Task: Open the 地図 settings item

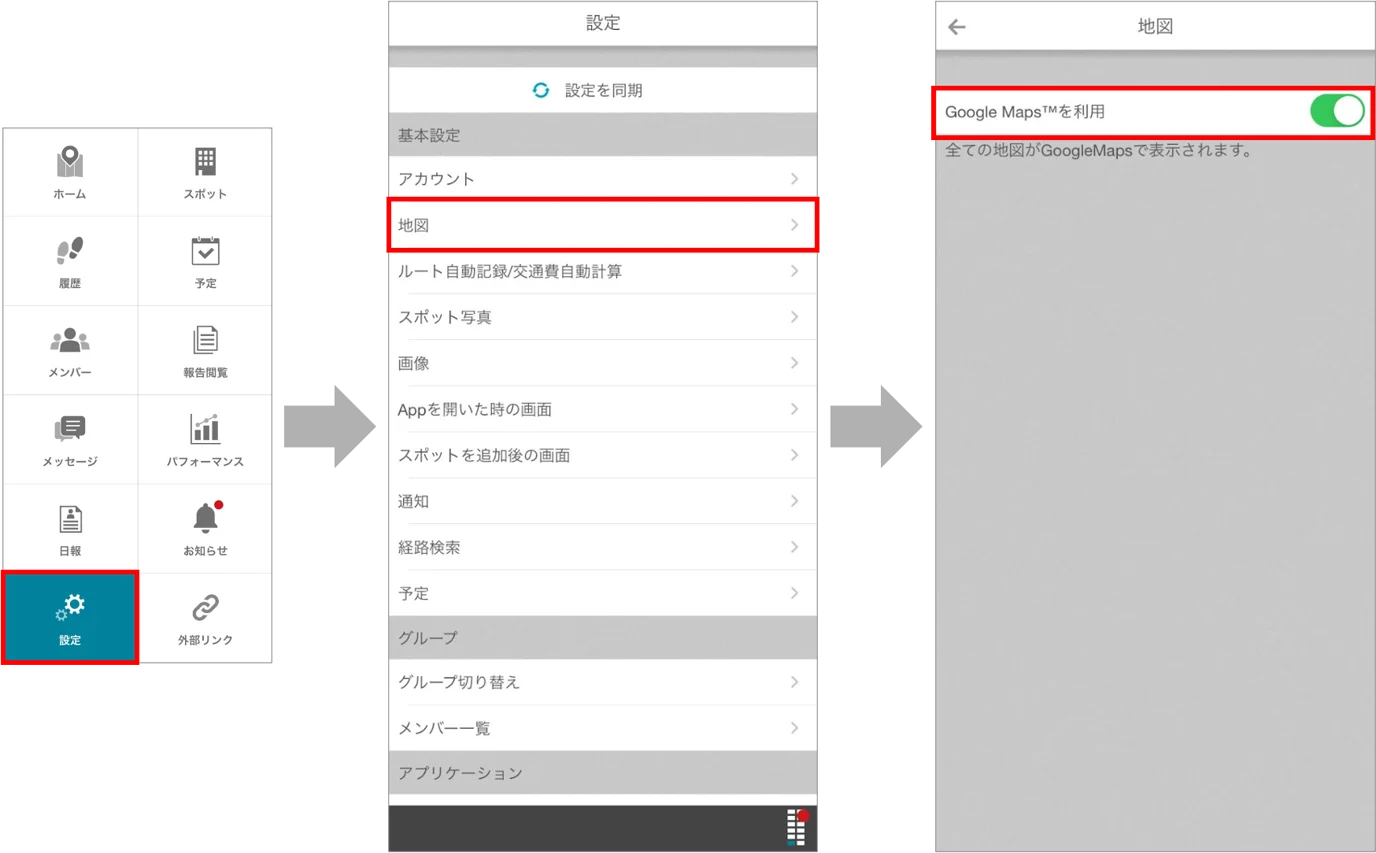Action: pos(603,225)
